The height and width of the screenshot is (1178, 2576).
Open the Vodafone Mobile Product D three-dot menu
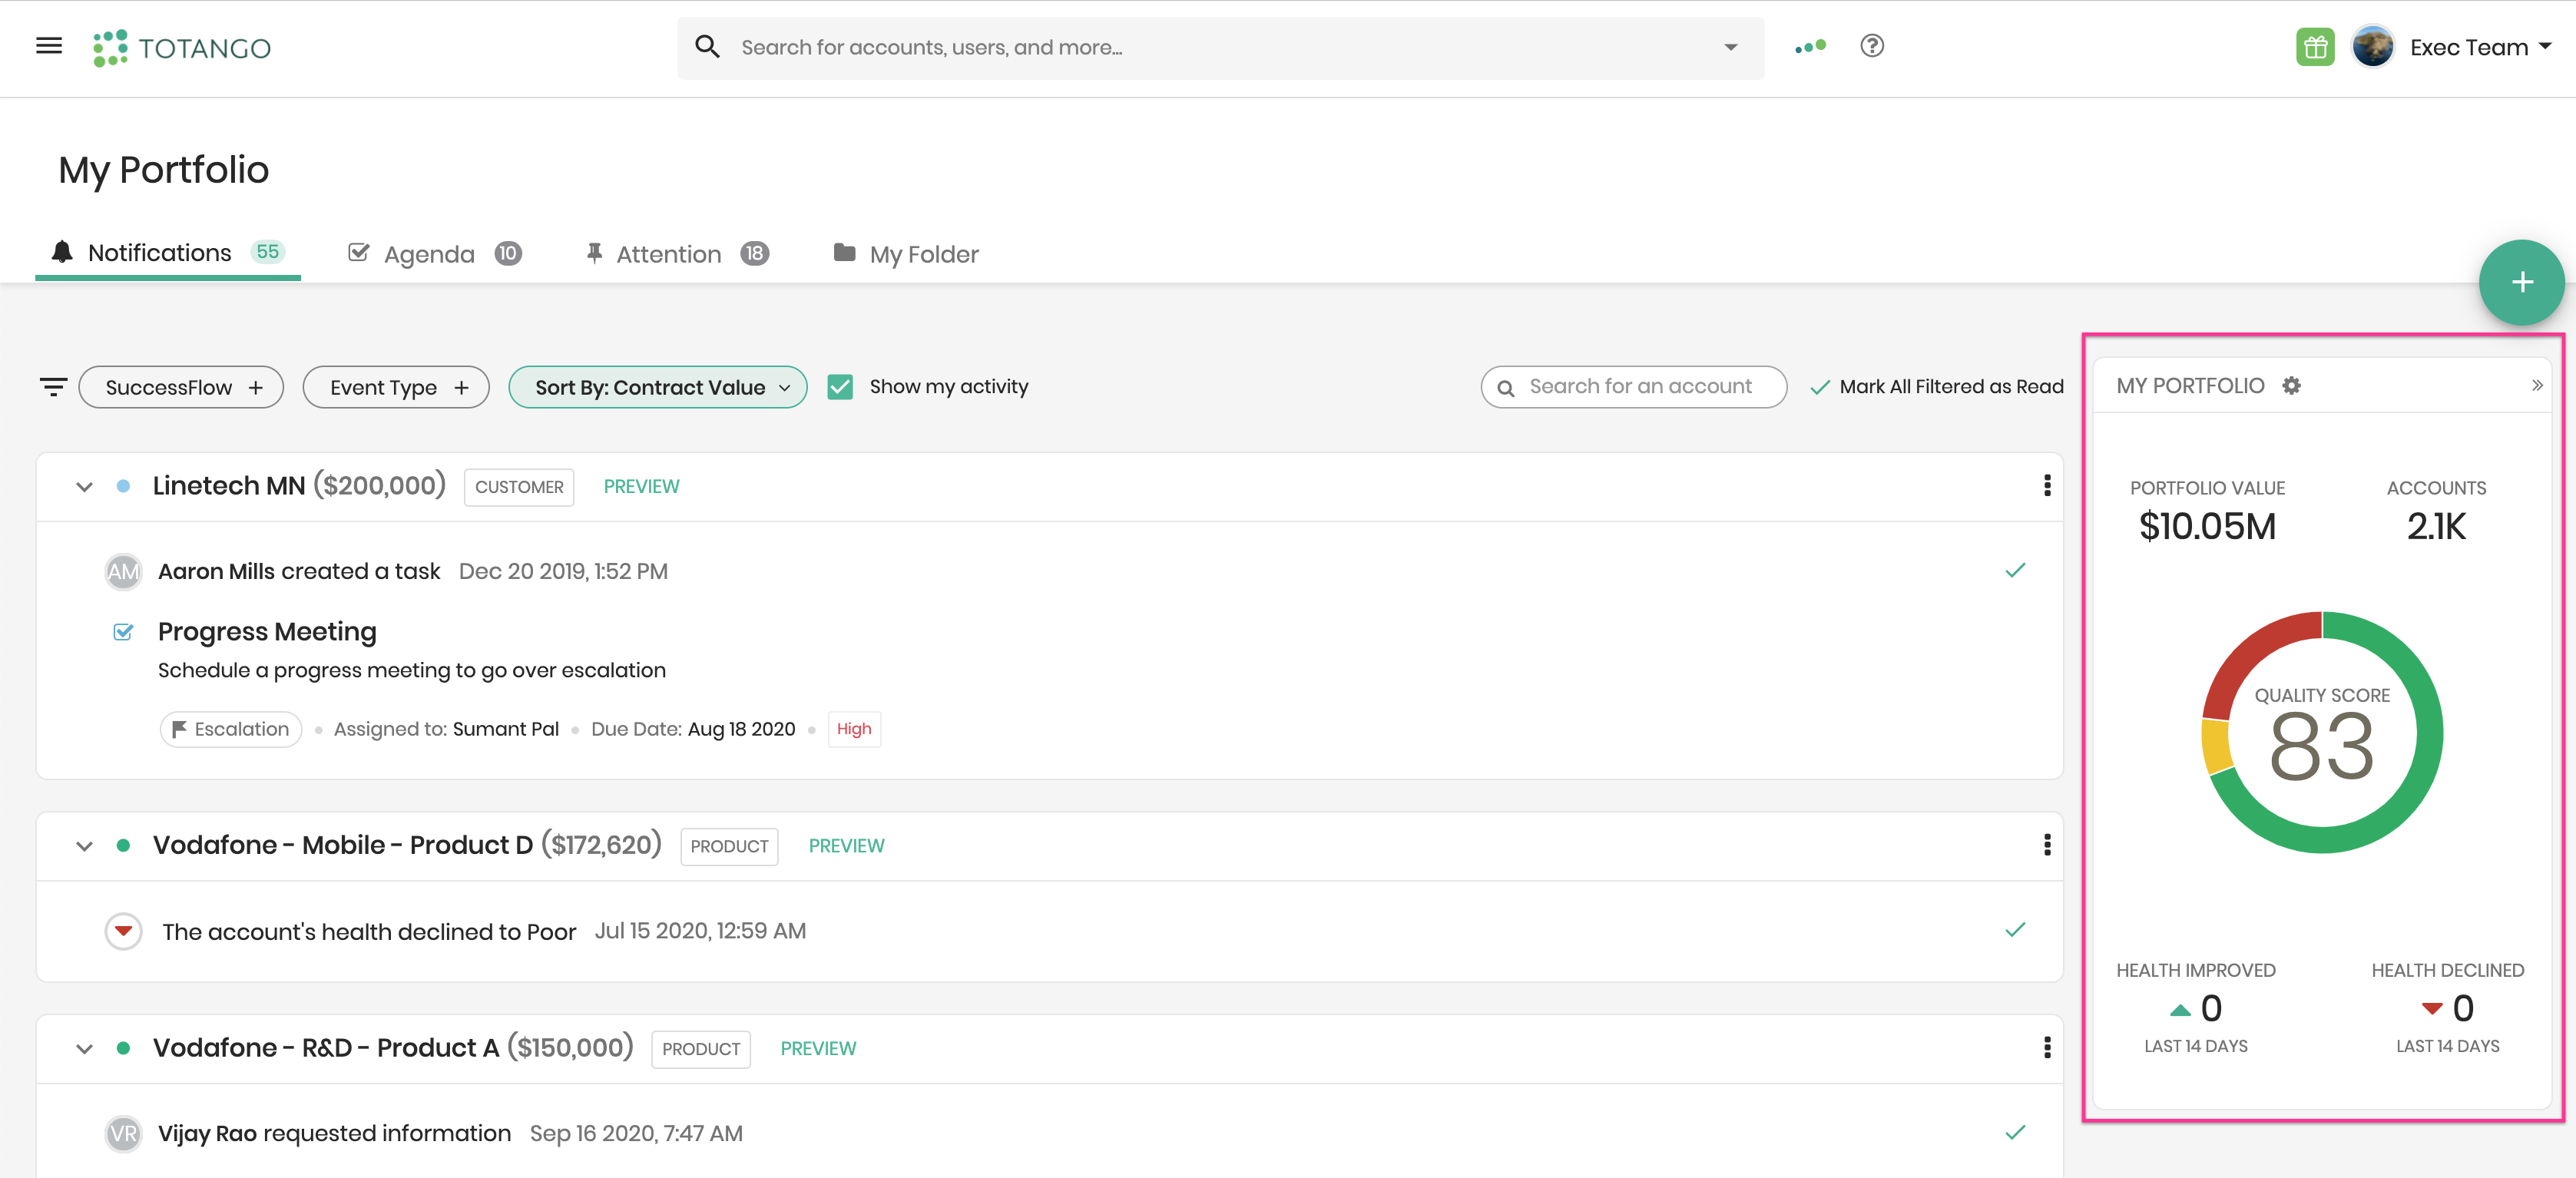click(2047, 845)
